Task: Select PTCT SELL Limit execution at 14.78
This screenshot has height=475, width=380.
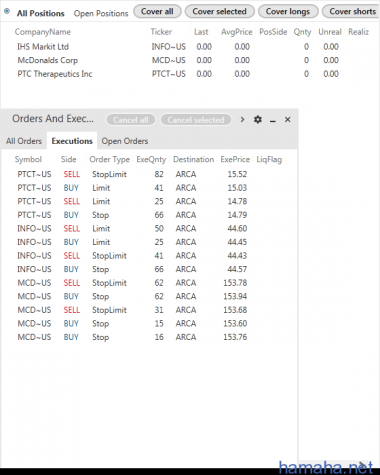Action: click(149, 201)
